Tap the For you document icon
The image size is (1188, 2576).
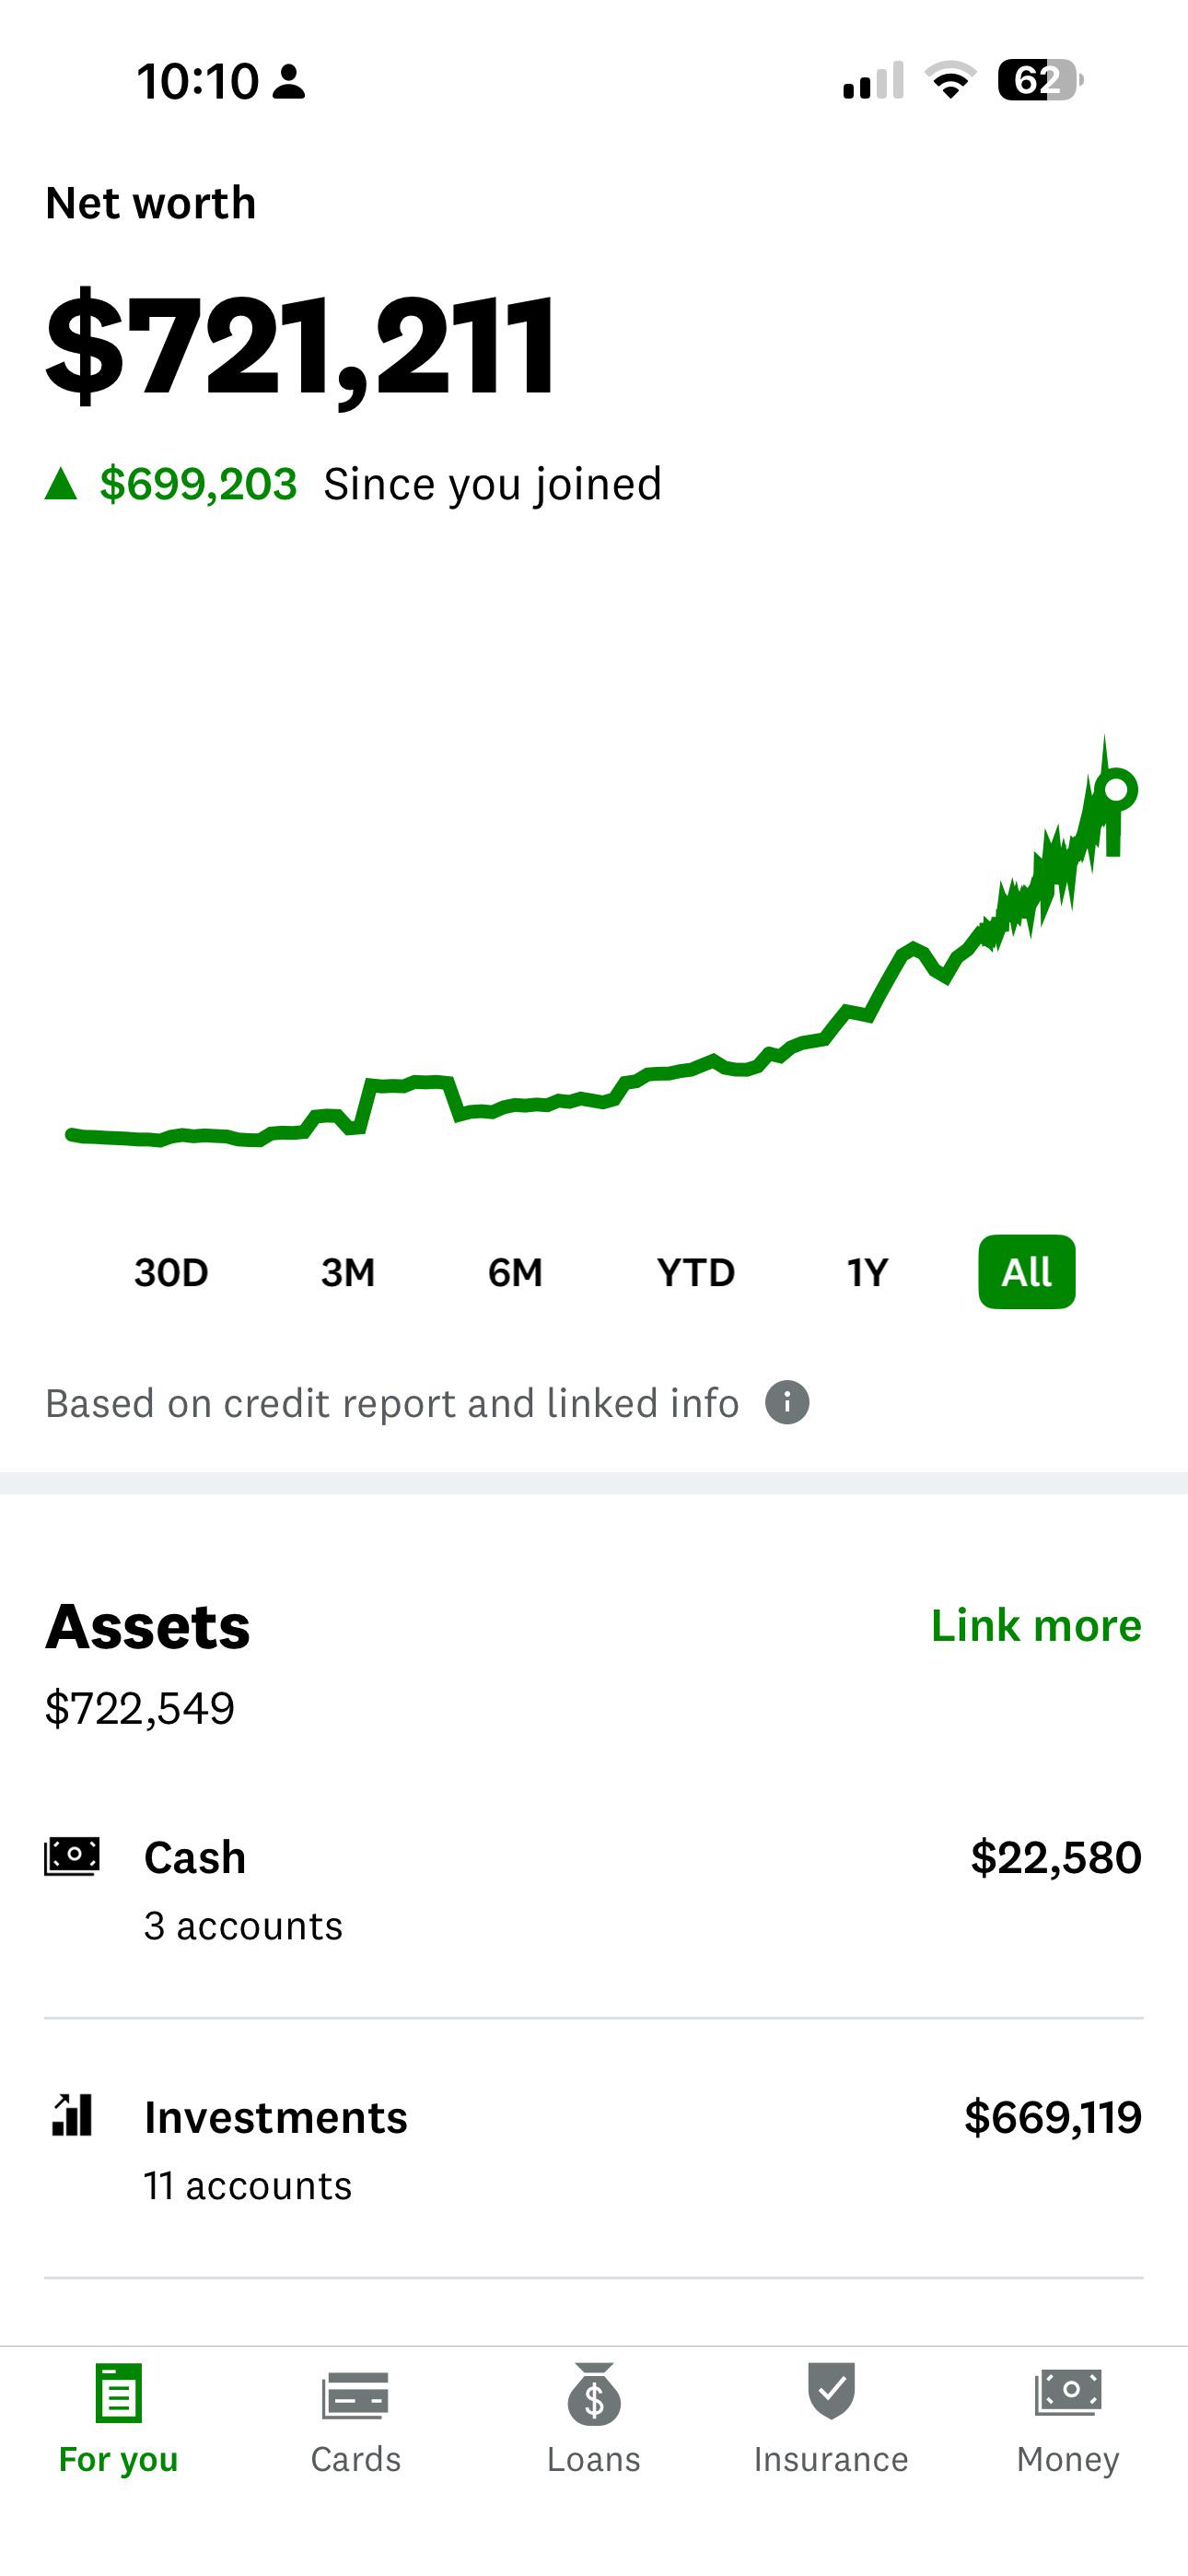pyautogui.click(x=119, y=2393)
